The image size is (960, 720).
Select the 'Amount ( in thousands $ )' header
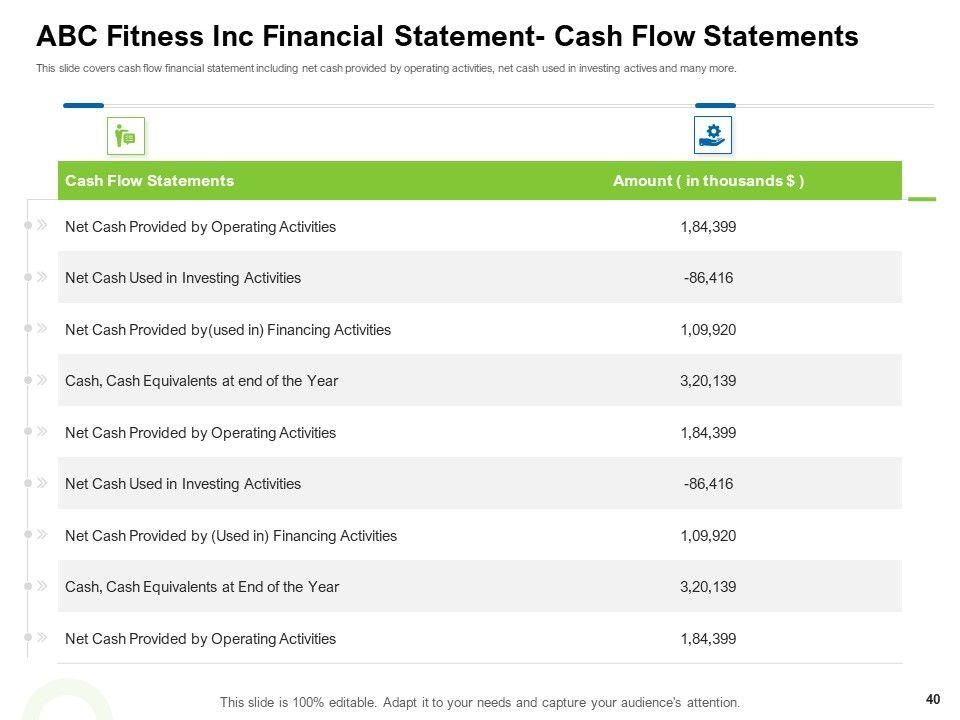click(x=708, y=181)
